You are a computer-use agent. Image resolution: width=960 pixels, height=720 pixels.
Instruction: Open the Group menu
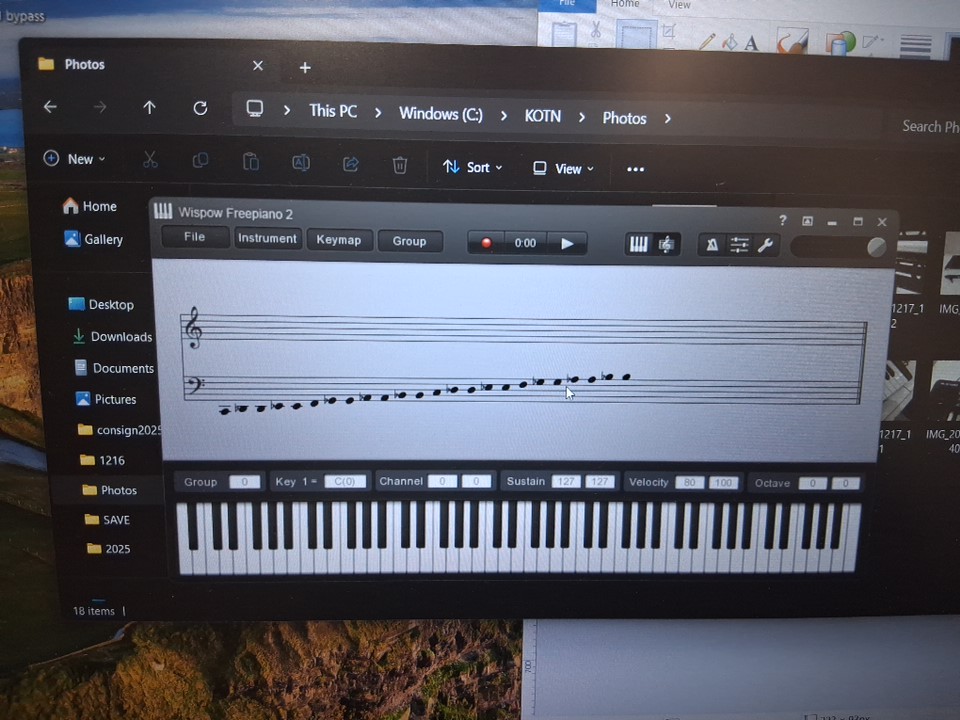tap(409, 241)
